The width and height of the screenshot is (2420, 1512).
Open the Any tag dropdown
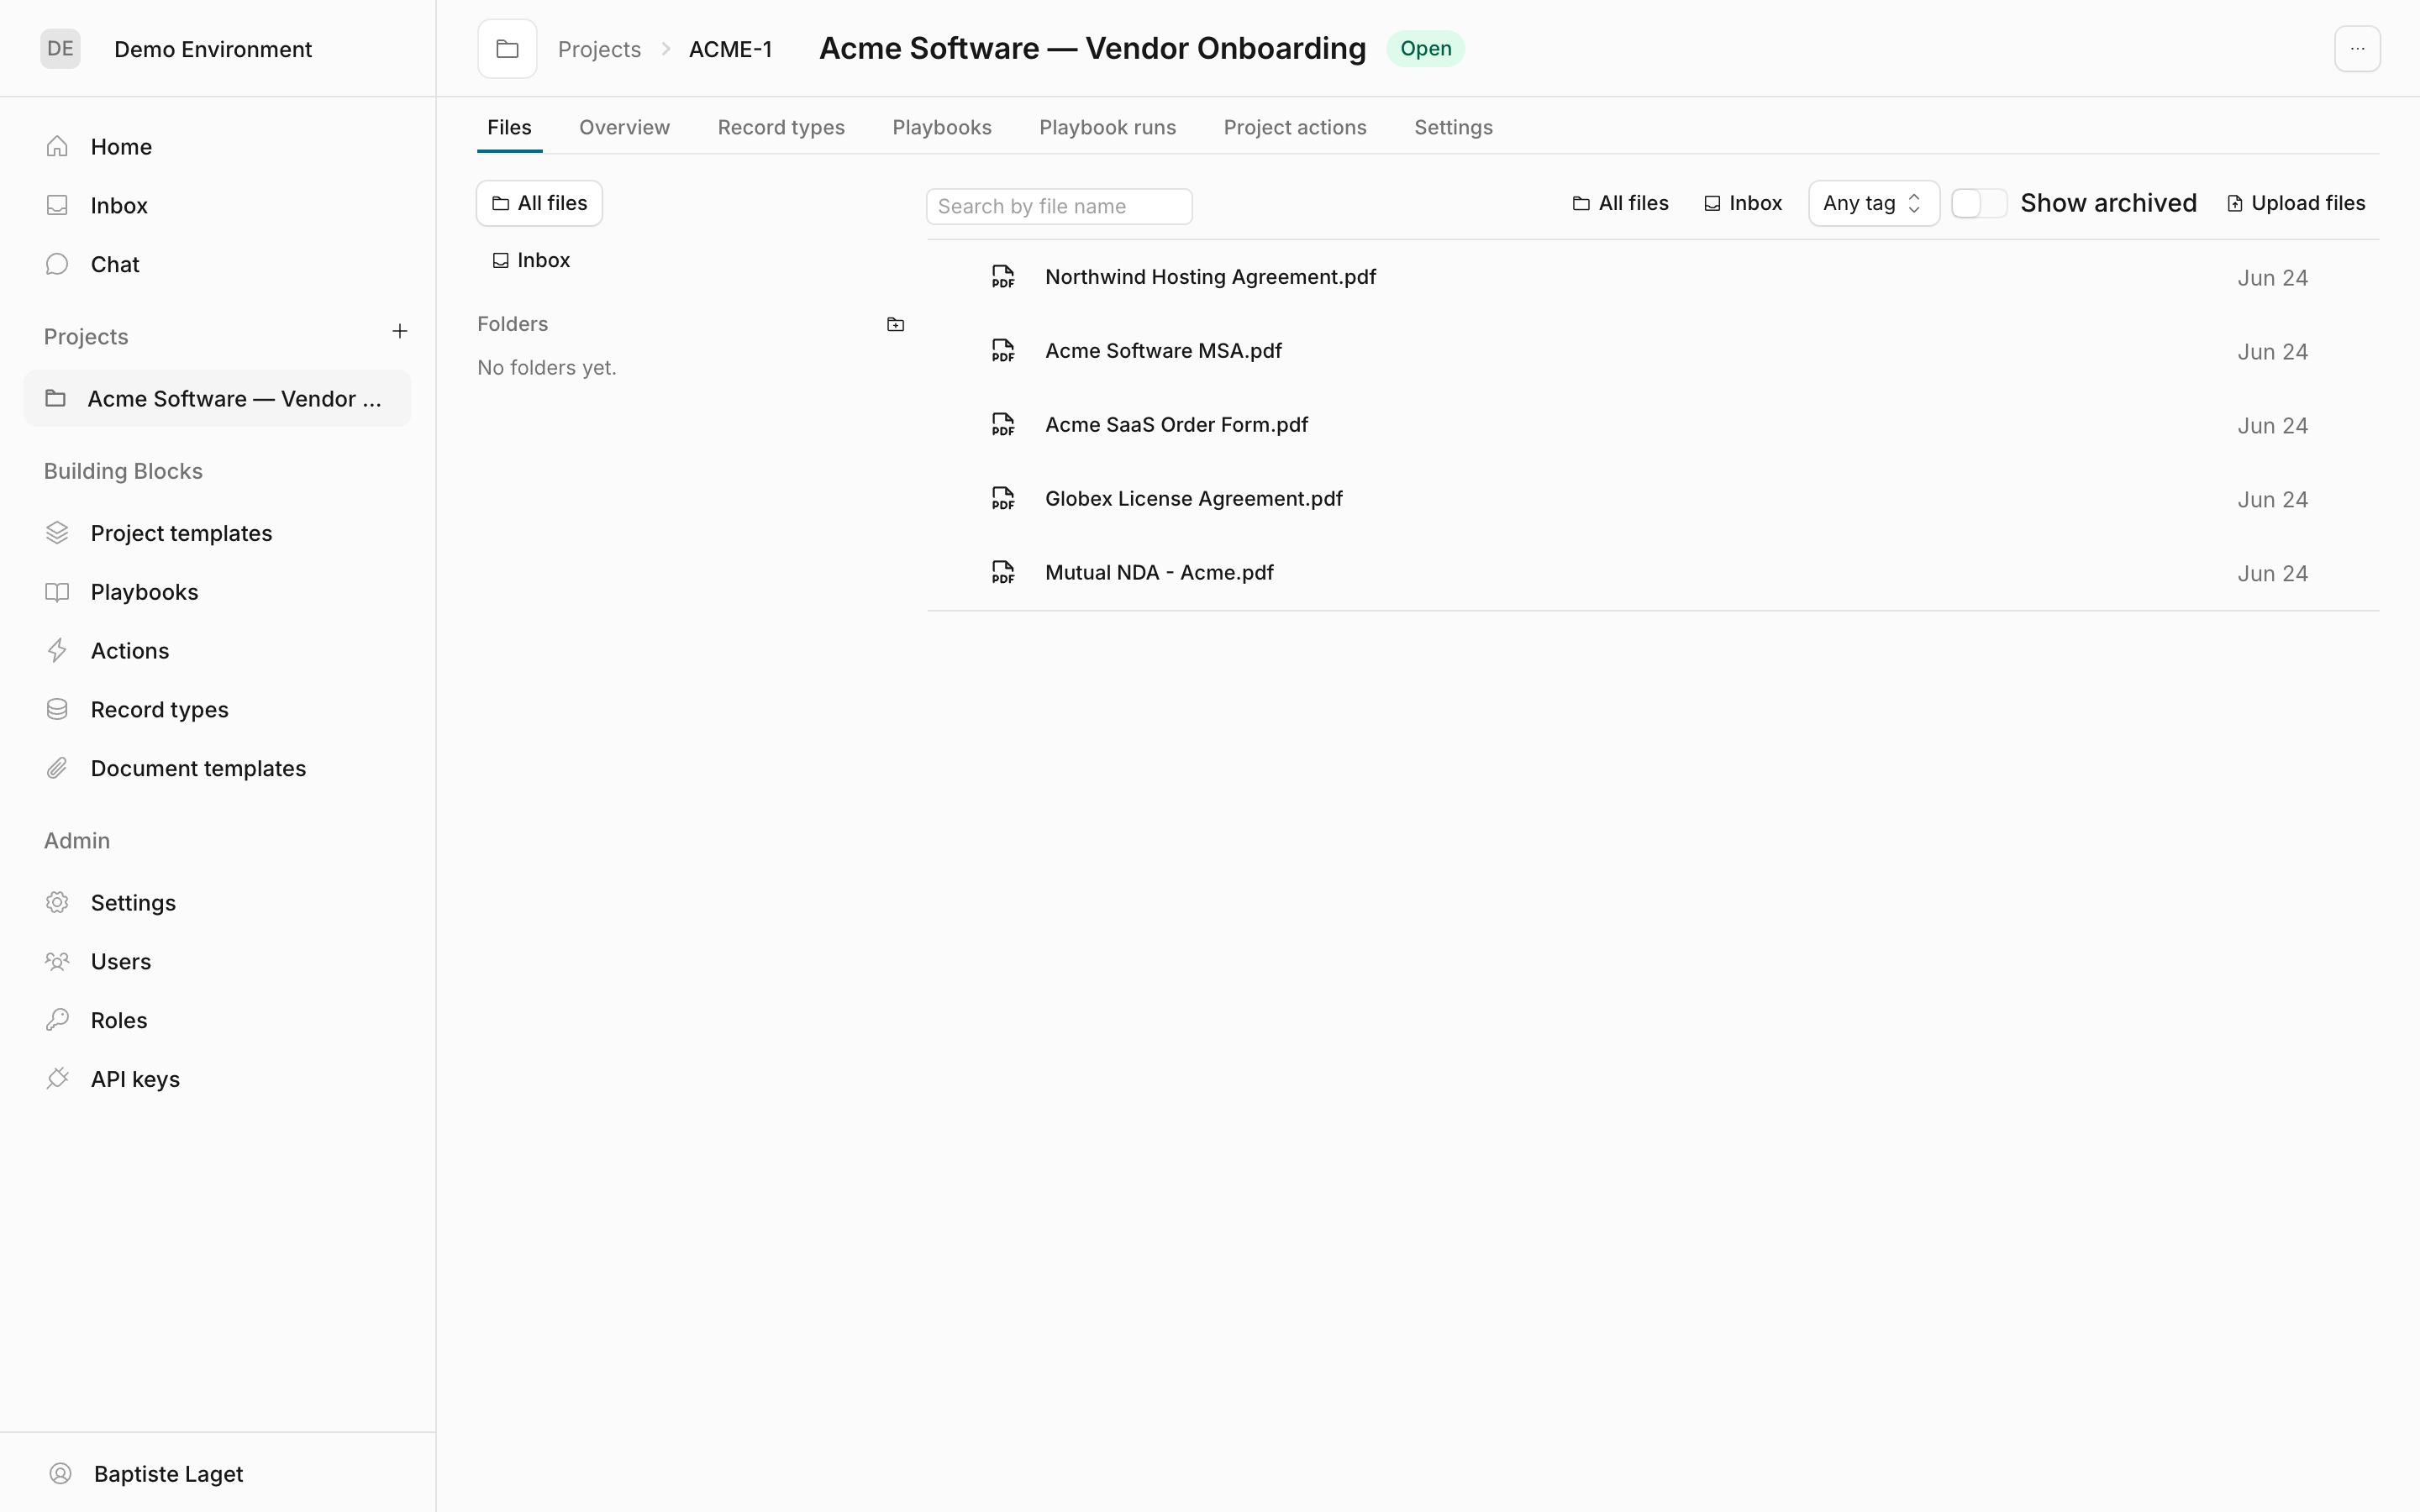click(x=1873, y=203)
